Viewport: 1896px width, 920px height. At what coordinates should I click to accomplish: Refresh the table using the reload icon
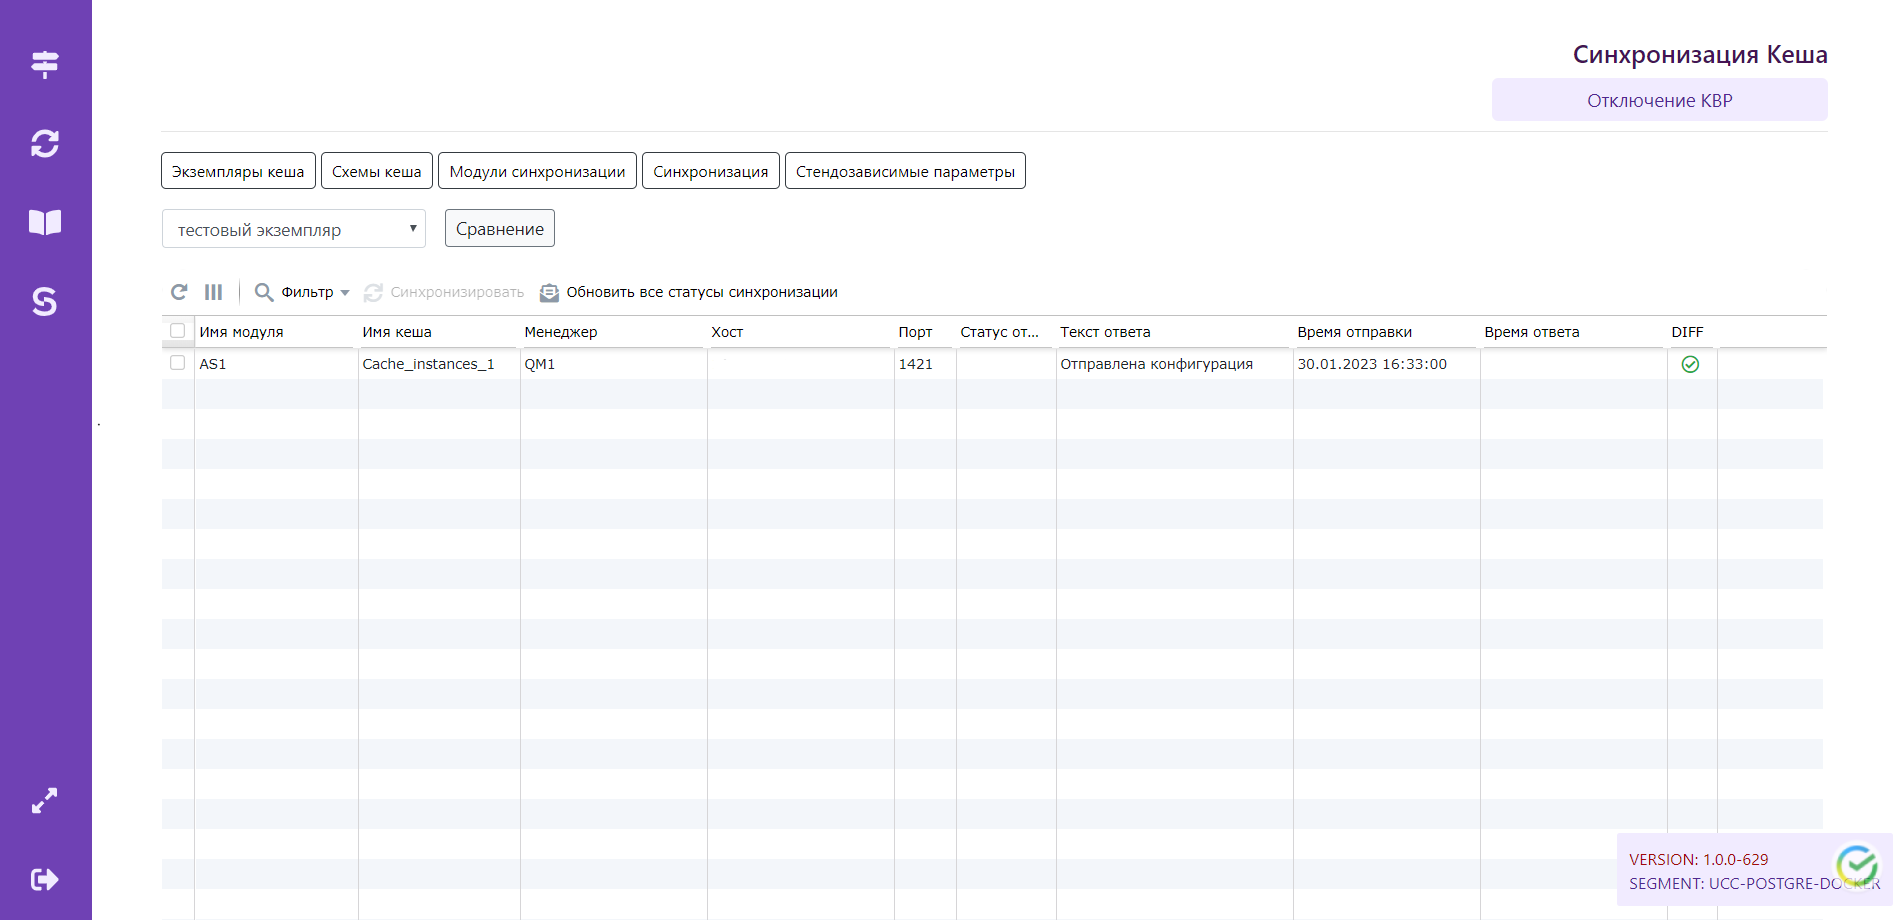point(179,292)
